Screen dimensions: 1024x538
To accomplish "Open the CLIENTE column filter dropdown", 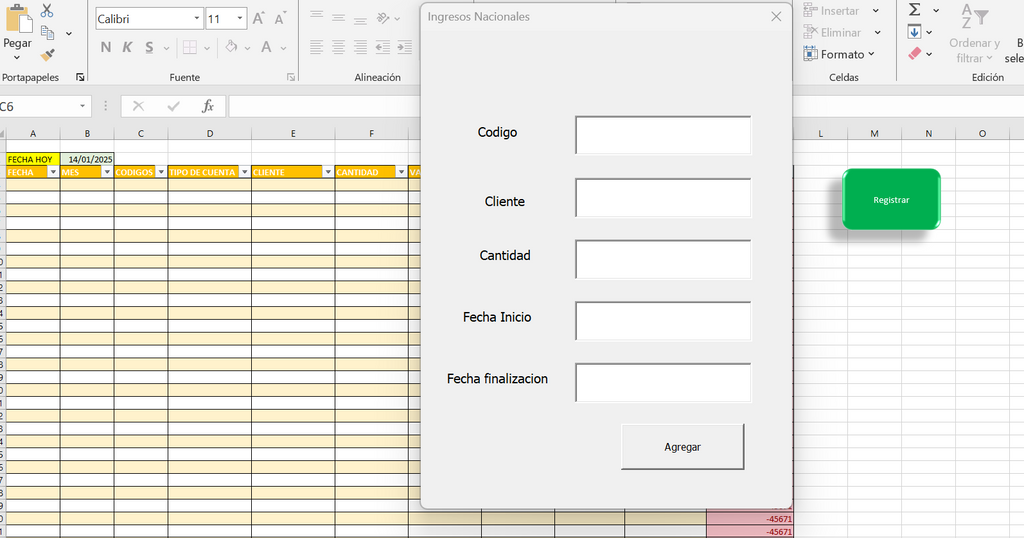I will (327, 172).
